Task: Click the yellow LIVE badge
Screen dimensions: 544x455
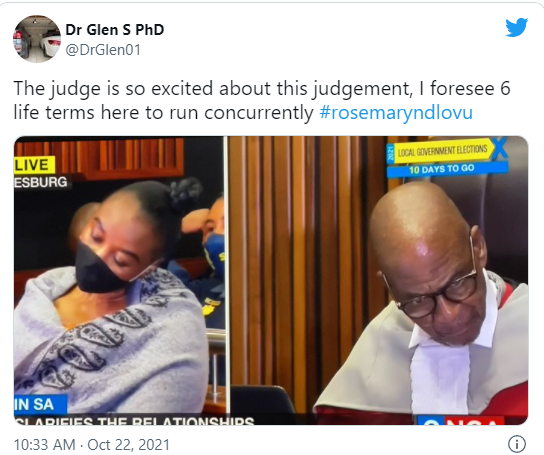Action: (34, 165)
